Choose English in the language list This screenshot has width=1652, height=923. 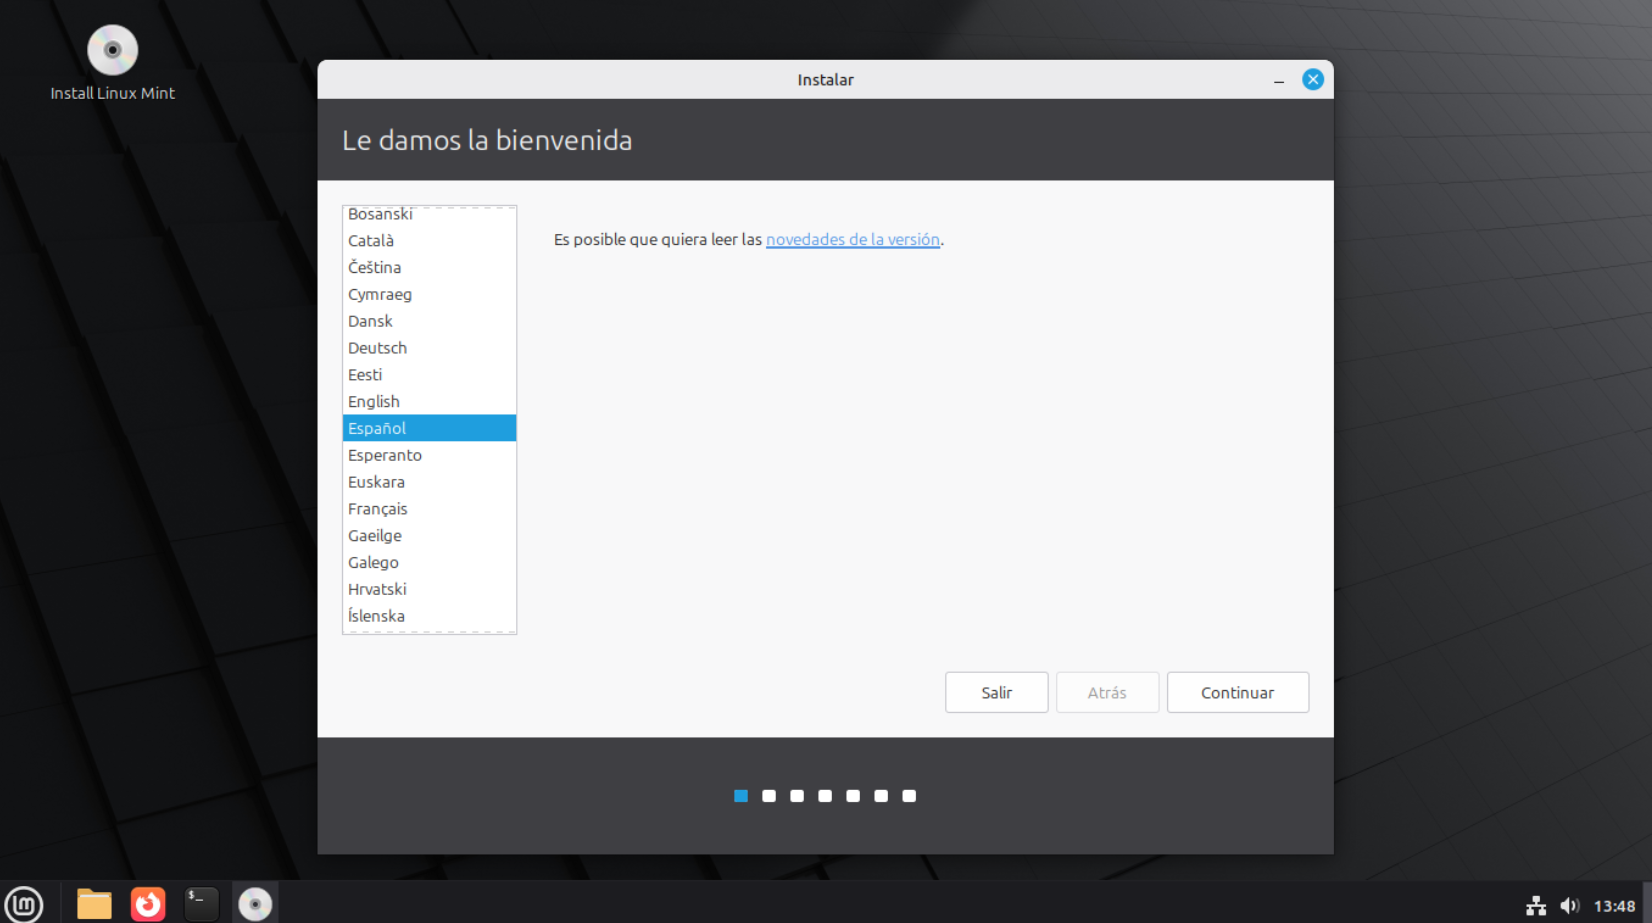click(x=374, y=402)
